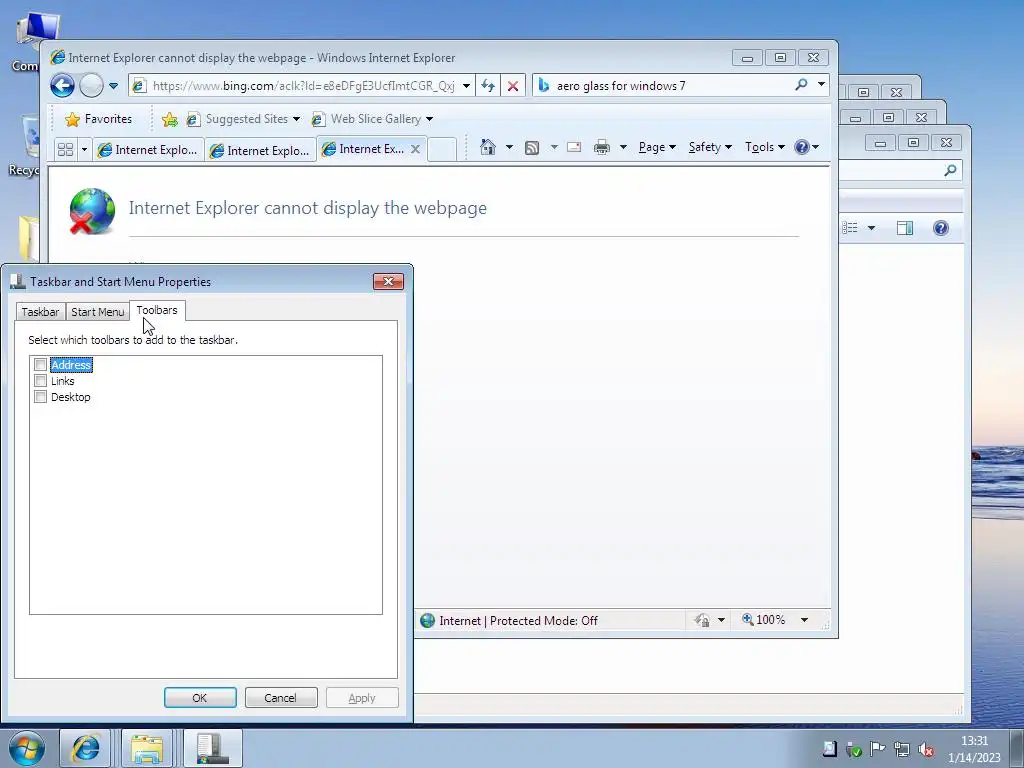Click the magnifier Search icon in IE
Screen dimensions: 1024x768
point(801,85)
